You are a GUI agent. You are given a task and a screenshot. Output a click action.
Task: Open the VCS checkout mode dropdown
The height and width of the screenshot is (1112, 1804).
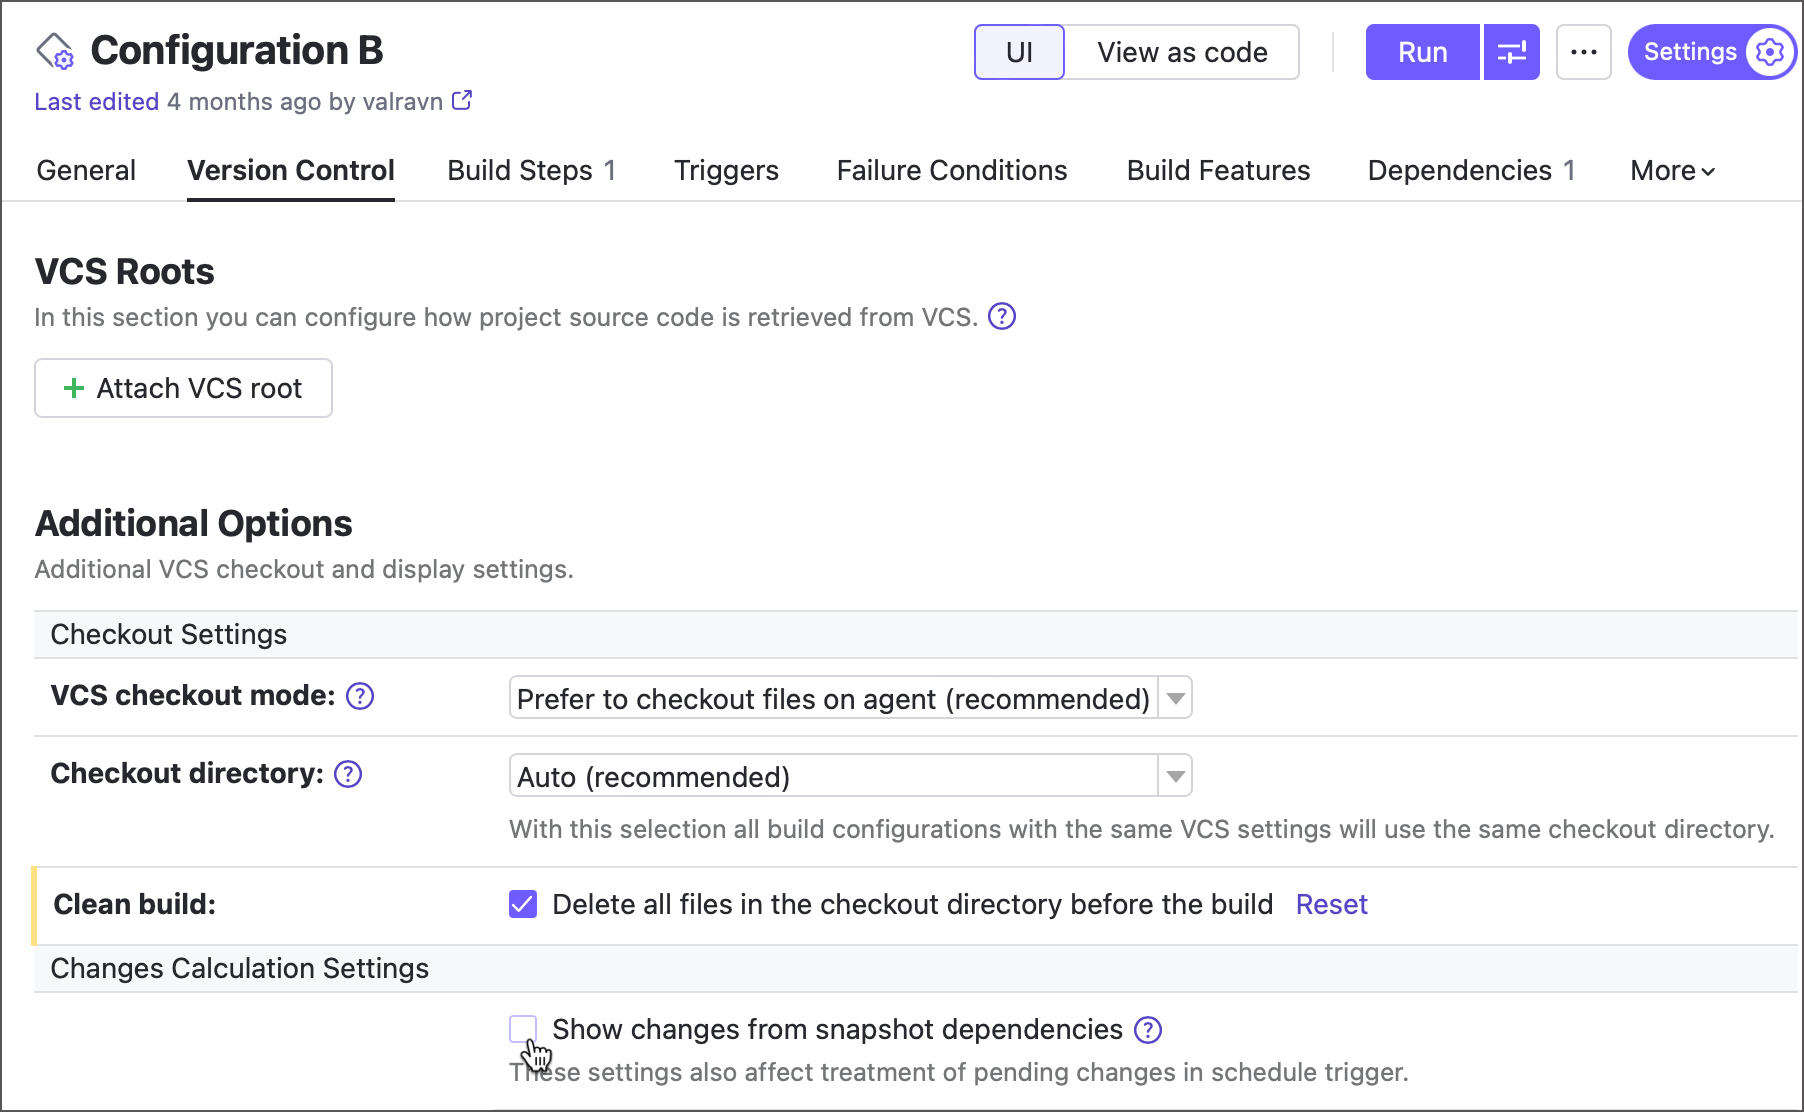point(1174,698)
